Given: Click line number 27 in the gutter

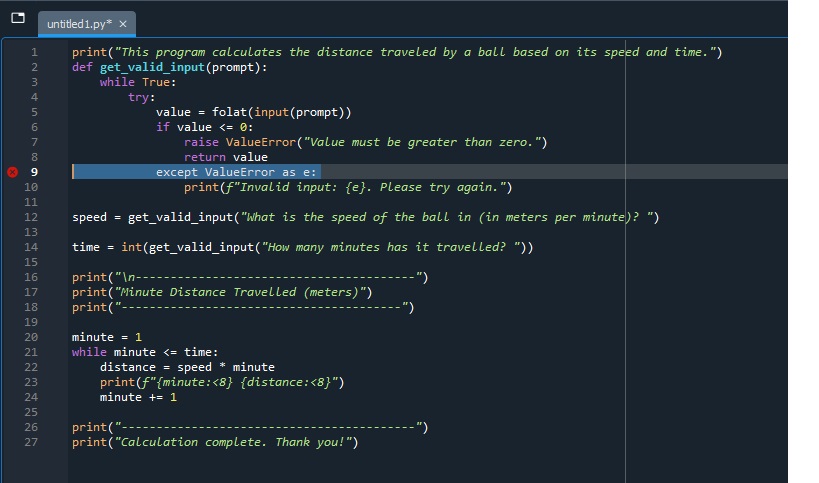Looking at the screenshot, I should click(31, 442).
